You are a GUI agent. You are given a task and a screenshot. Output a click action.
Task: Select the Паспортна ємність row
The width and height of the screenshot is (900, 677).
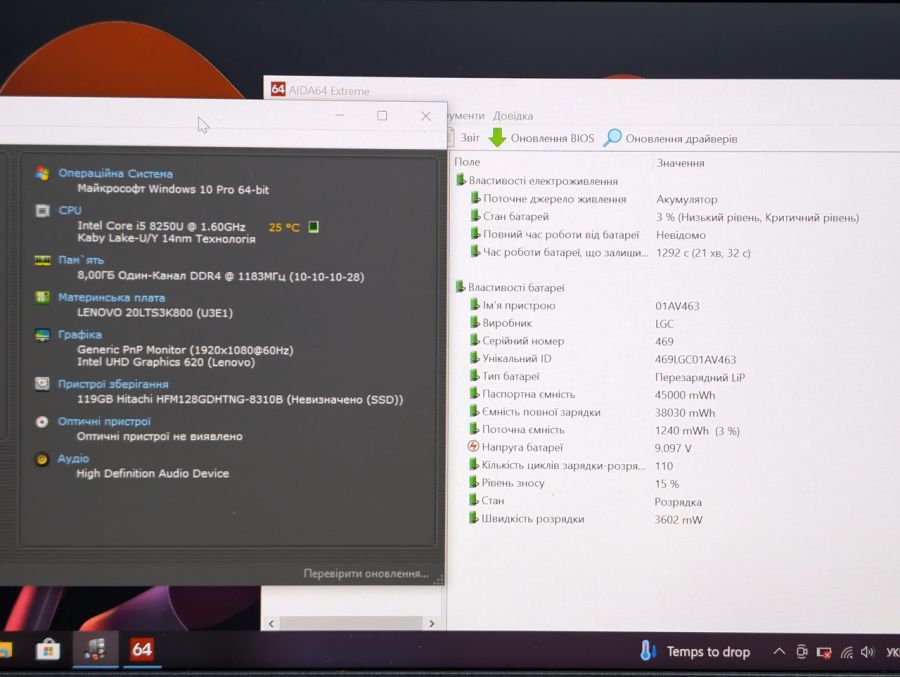[x=592, y=394]
